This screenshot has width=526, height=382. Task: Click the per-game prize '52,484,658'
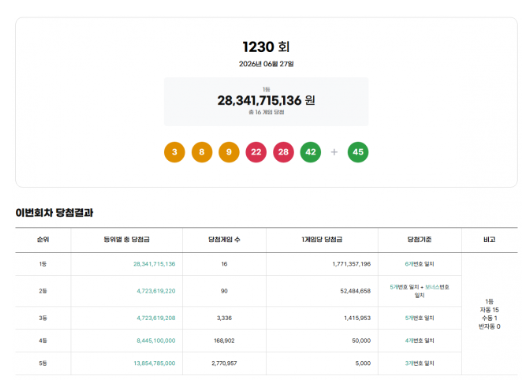356,291
